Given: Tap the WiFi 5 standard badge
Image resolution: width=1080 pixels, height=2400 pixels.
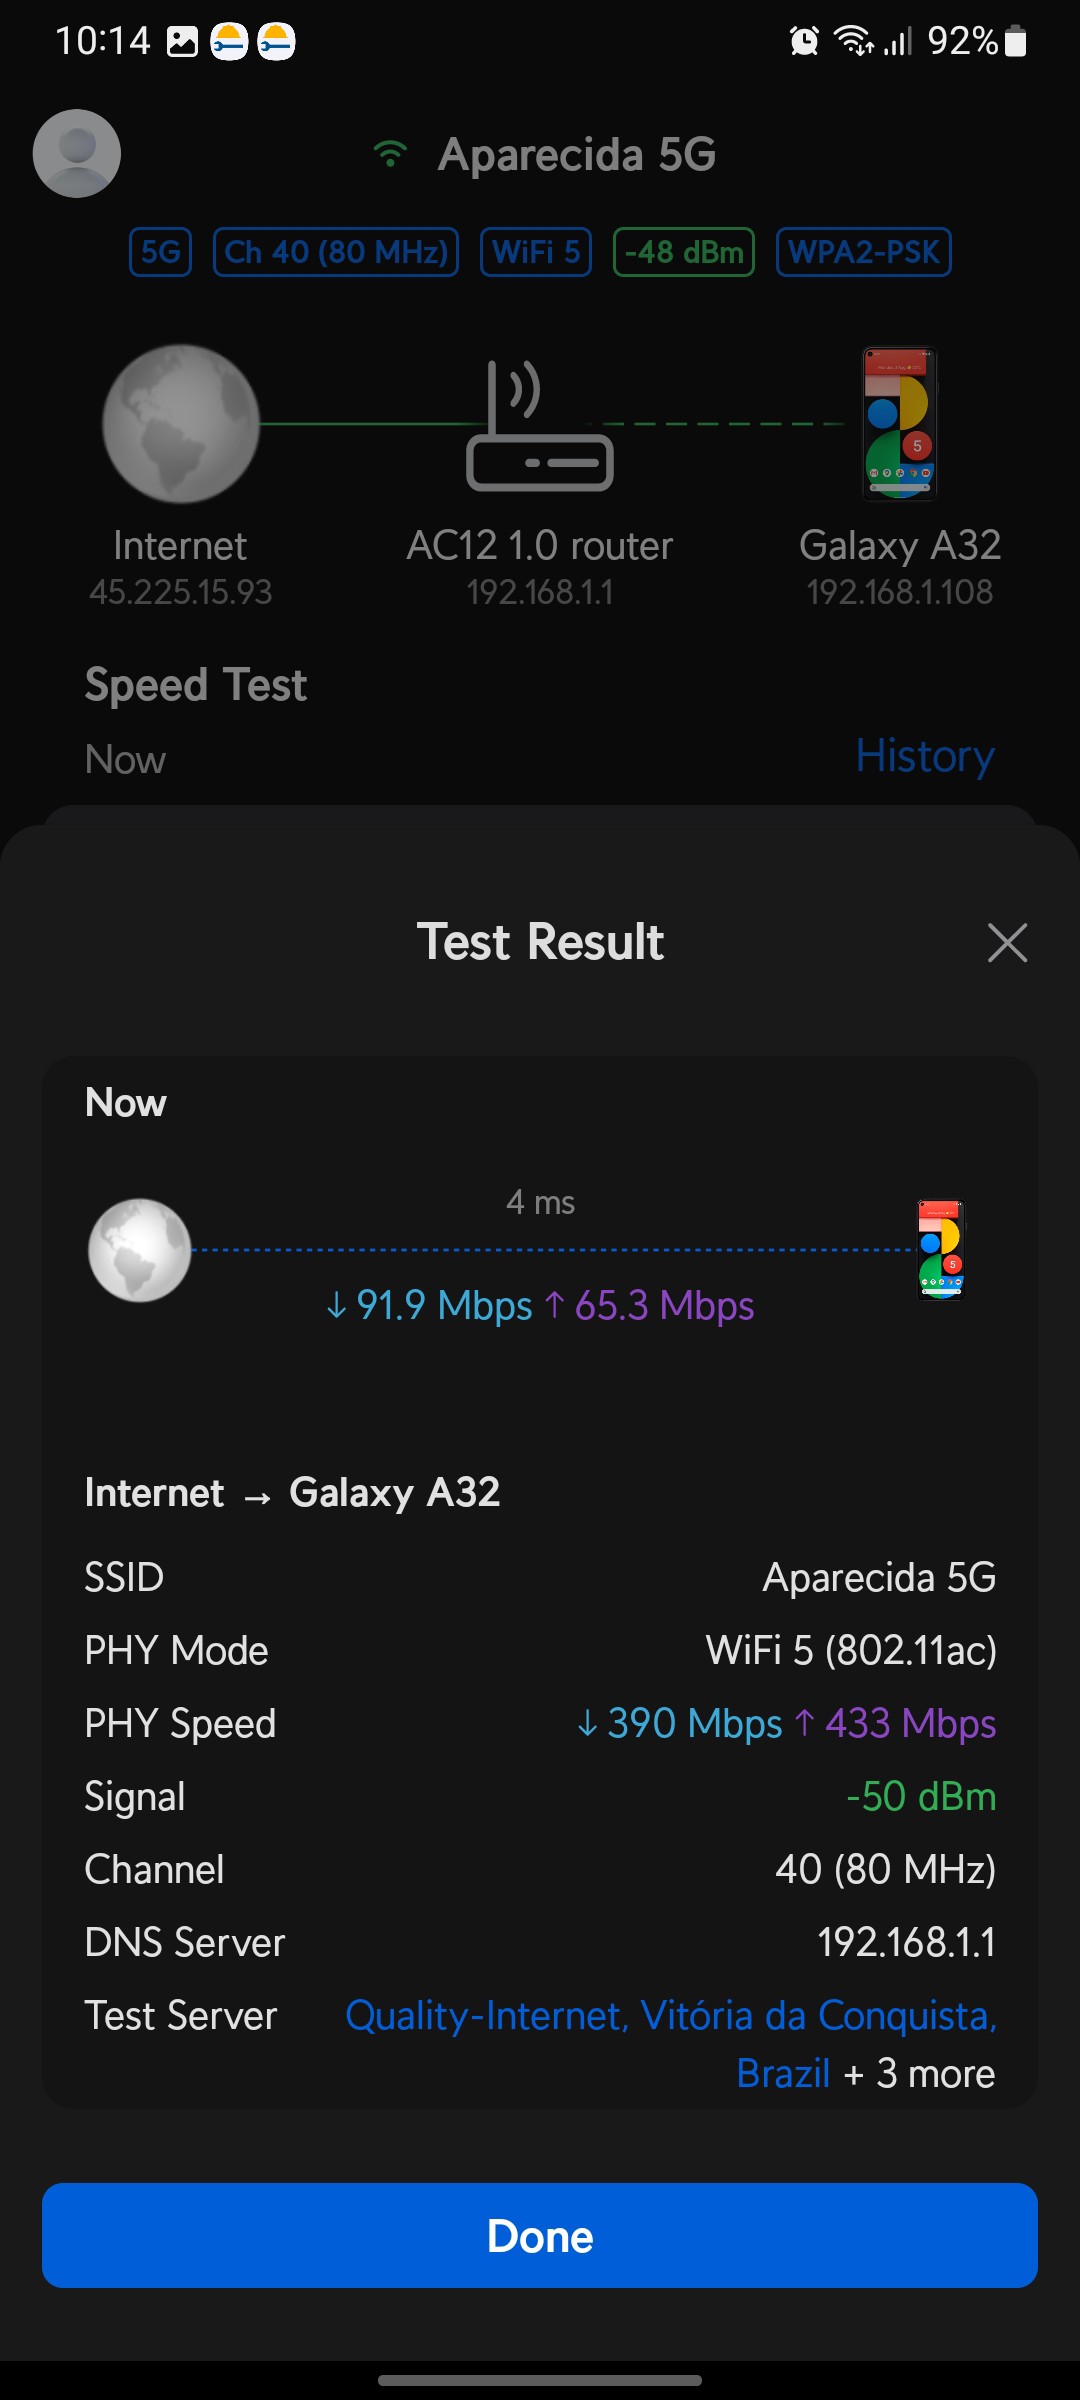Looking at the screenshot, I should pos(536,252).
